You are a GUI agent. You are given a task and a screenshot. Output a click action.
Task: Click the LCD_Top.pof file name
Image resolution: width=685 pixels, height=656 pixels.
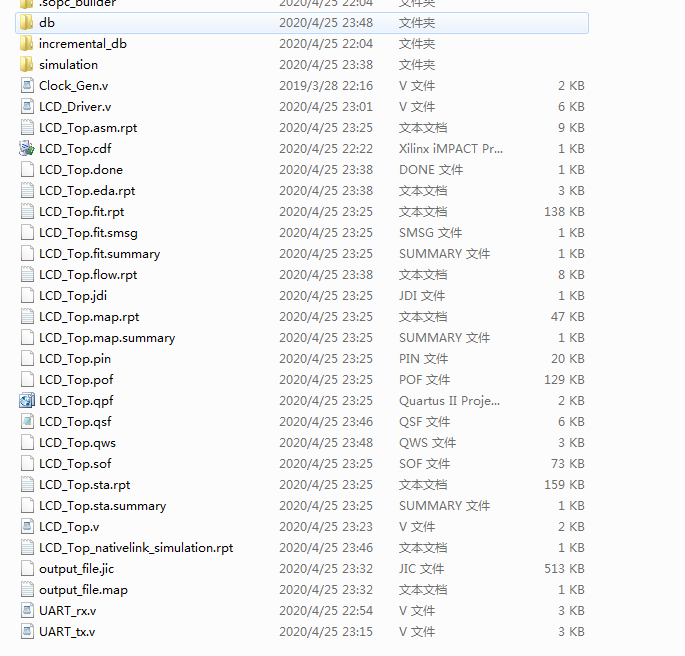[x=75, y=379]
